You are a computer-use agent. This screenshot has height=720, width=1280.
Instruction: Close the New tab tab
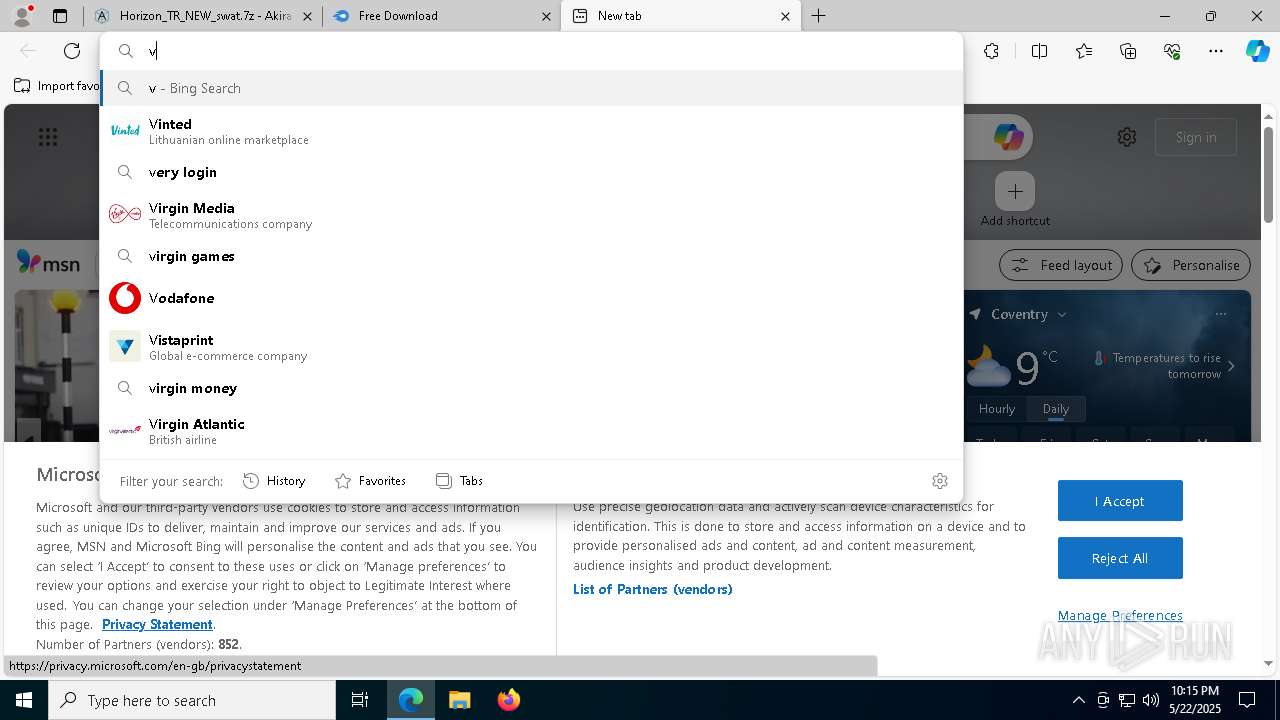tap(785, 16)
